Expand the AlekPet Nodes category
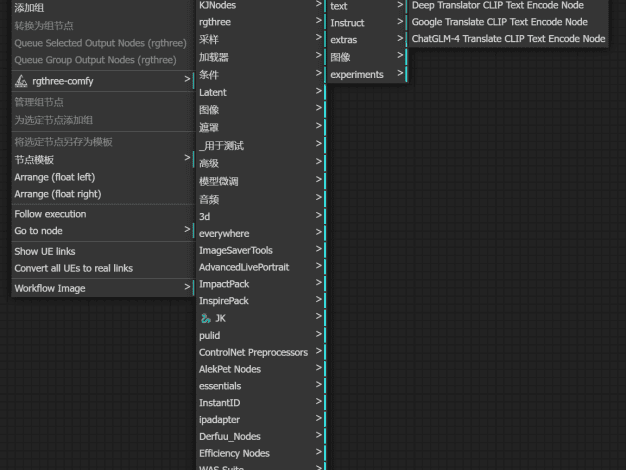Screen dimensions: 626x470 [261, 369]
